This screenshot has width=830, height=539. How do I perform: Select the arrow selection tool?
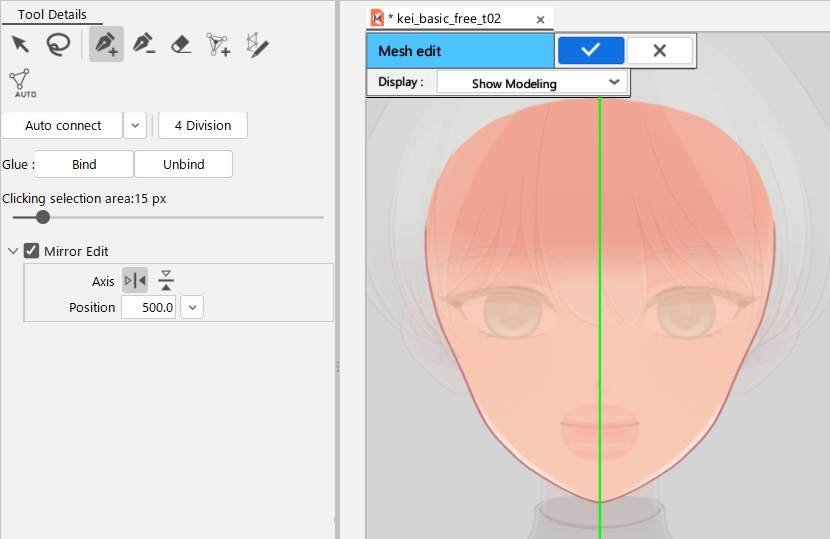[20, 44]
